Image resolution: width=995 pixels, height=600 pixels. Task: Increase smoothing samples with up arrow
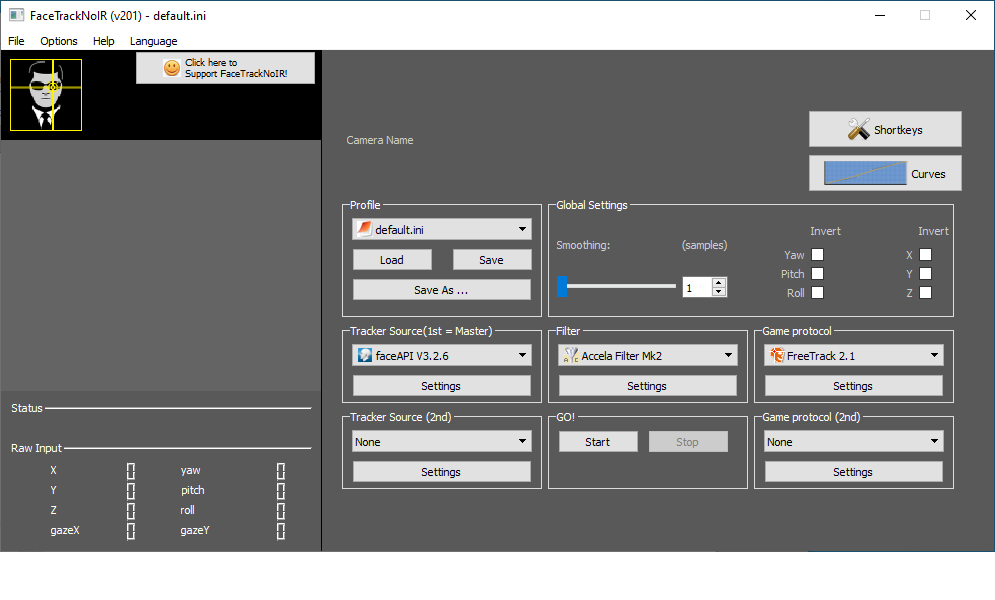point(718,283)
